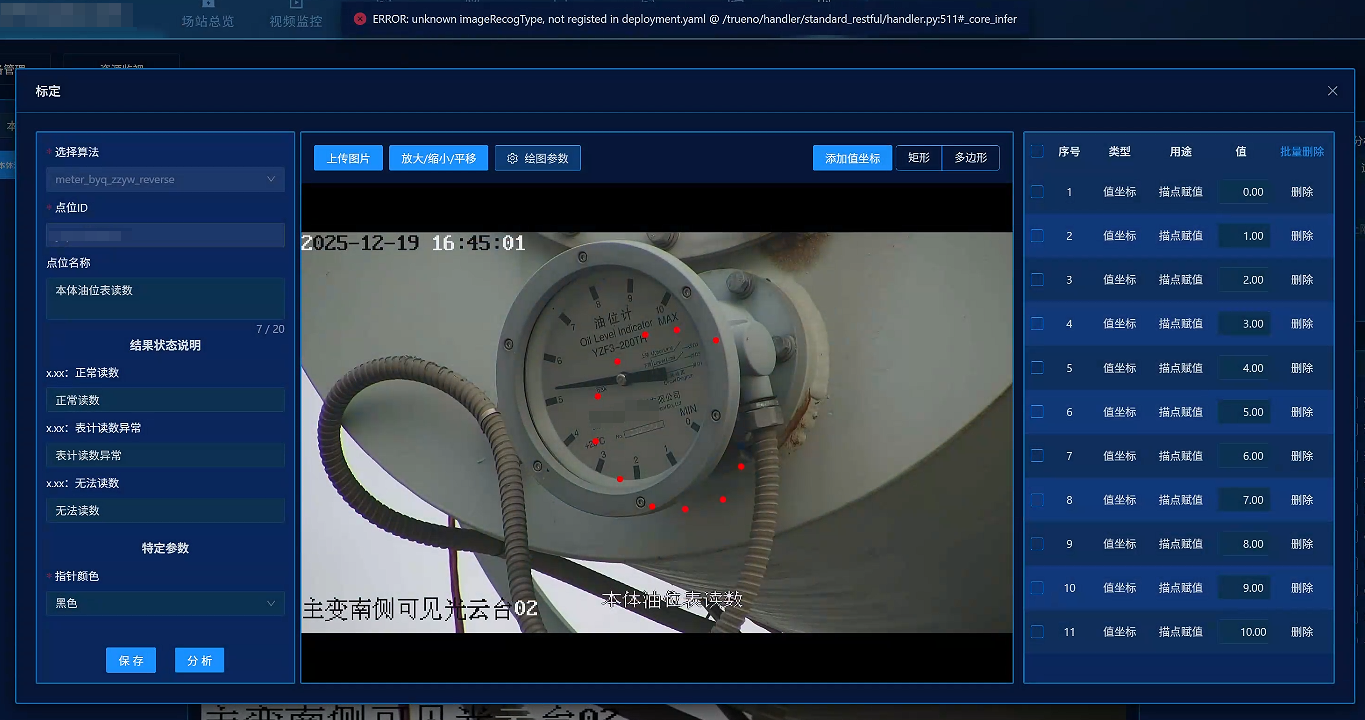Click the 保存 save button
The width and height of the screenshot is (1365, 720).
point(131,661)
